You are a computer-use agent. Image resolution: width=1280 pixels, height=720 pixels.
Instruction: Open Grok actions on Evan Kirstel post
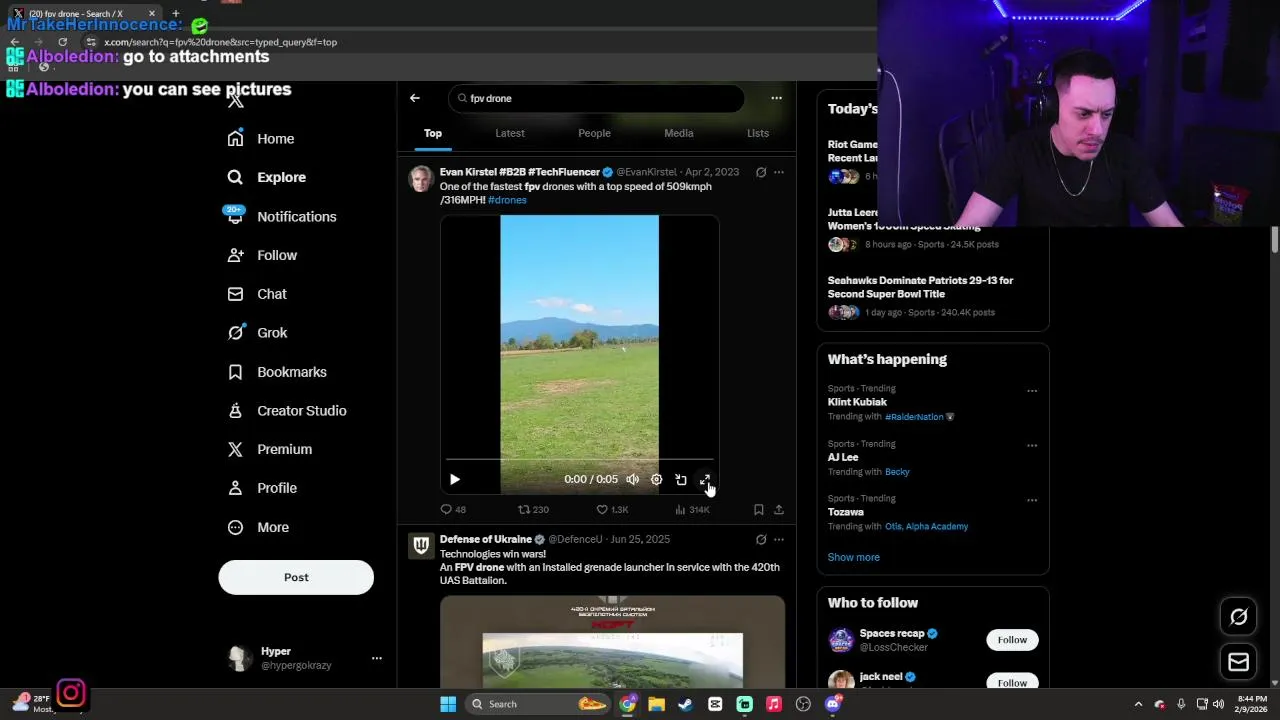pos(761,172)
